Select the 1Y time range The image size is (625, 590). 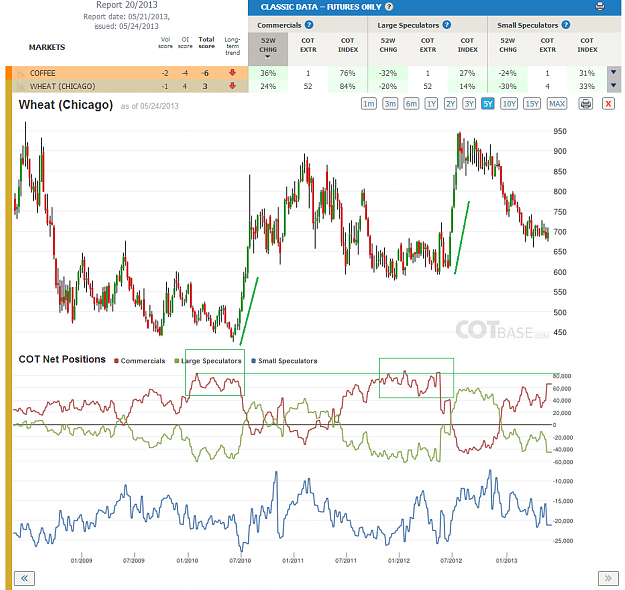click(431, 104)
